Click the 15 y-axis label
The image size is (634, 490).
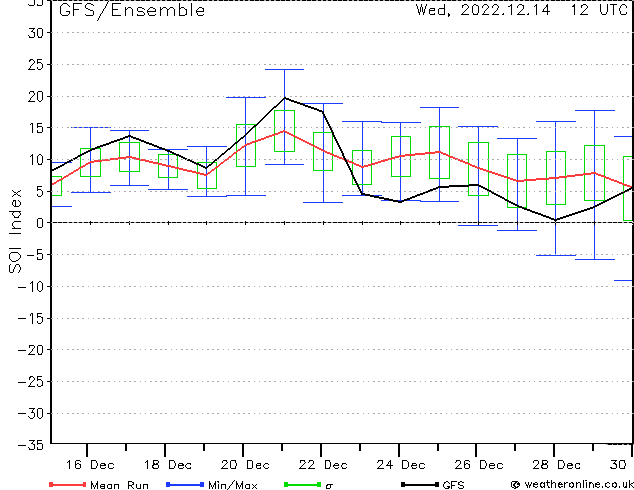[35, 128]
